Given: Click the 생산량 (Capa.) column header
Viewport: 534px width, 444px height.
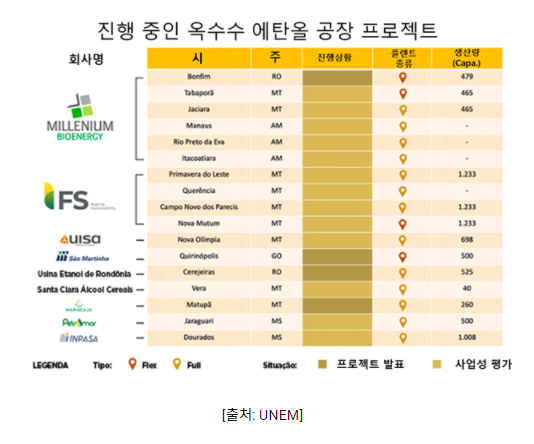Looking at the screenshot, I should point(467,58).
